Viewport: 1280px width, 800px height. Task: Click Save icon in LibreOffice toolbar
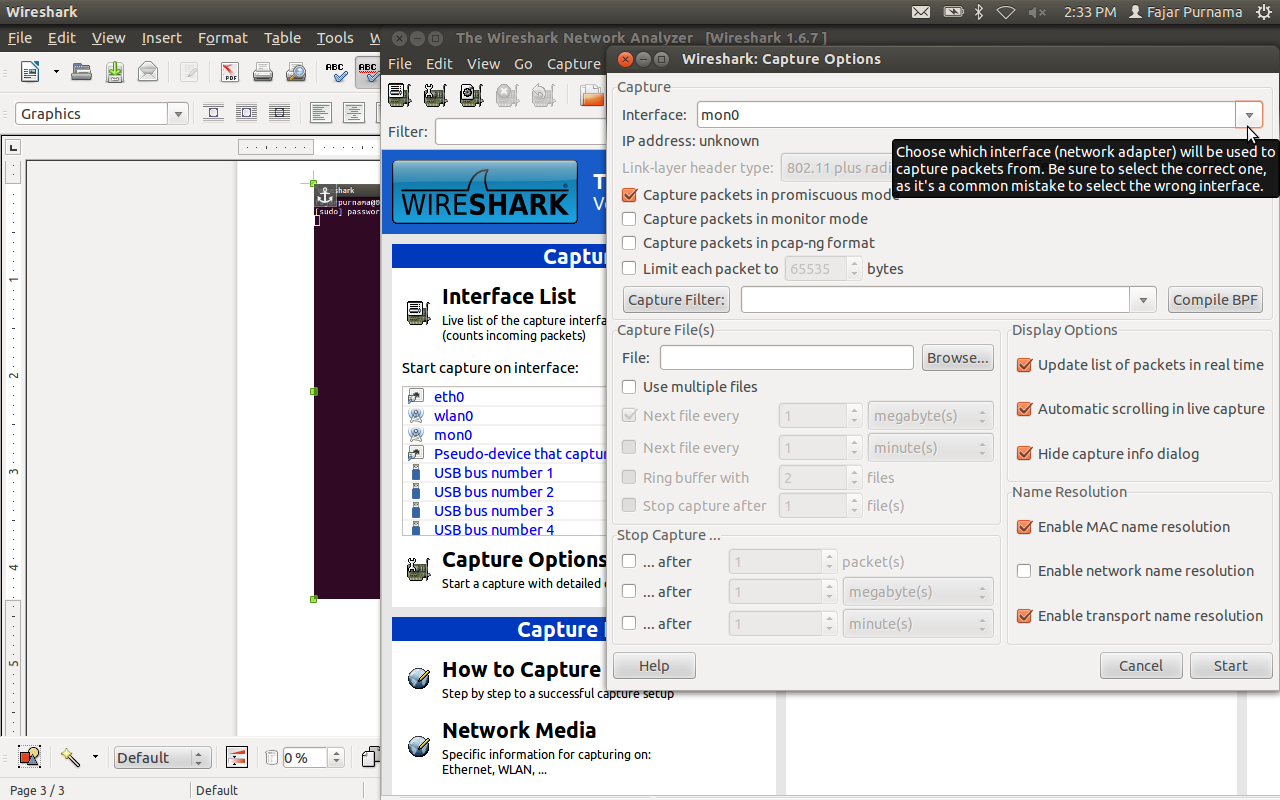[115, 72]
